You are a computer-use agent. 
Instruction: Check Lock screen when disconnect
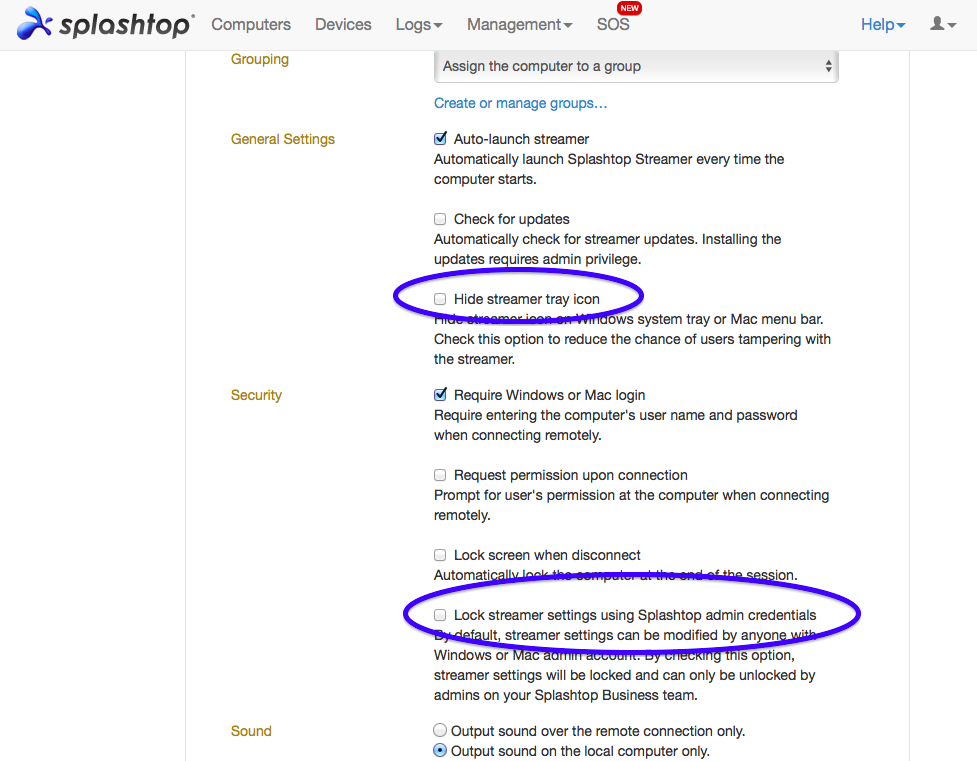(x=441, y=555)
